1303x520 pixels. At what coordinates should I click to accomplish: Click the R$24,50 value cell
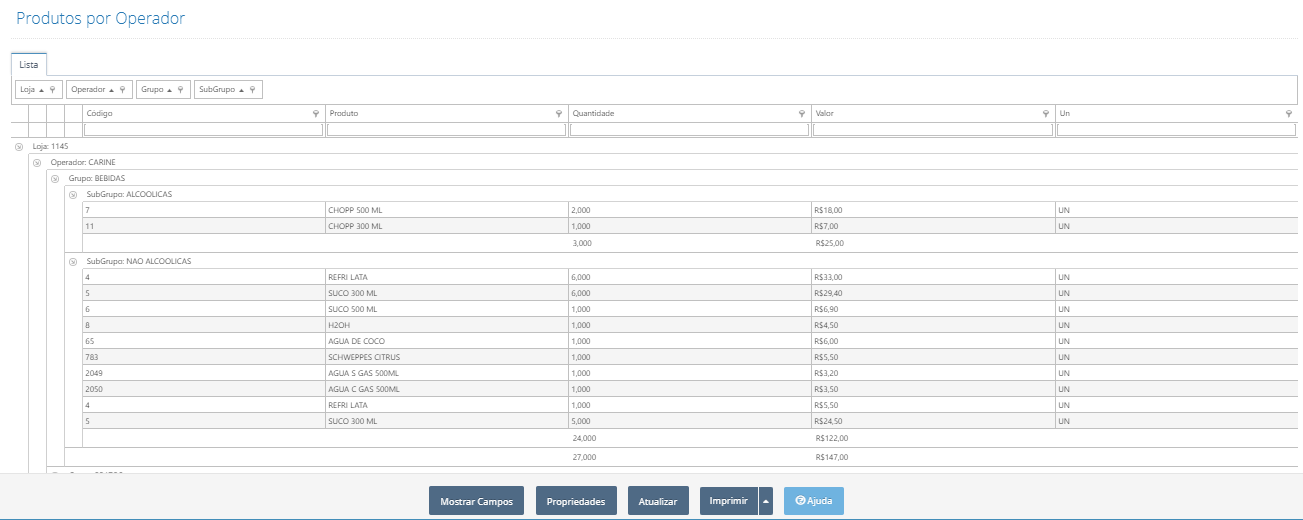(x=933, y=422)
